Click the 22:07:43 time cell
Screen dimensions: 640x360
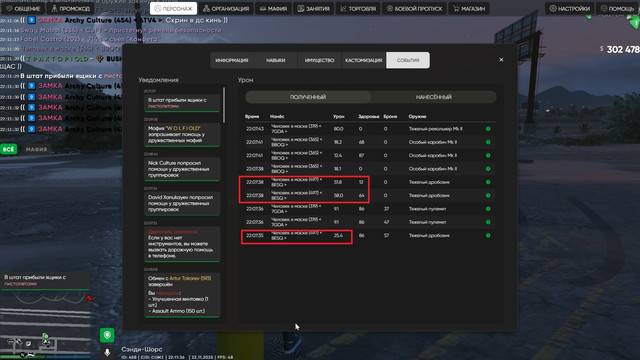pos(255,129)
